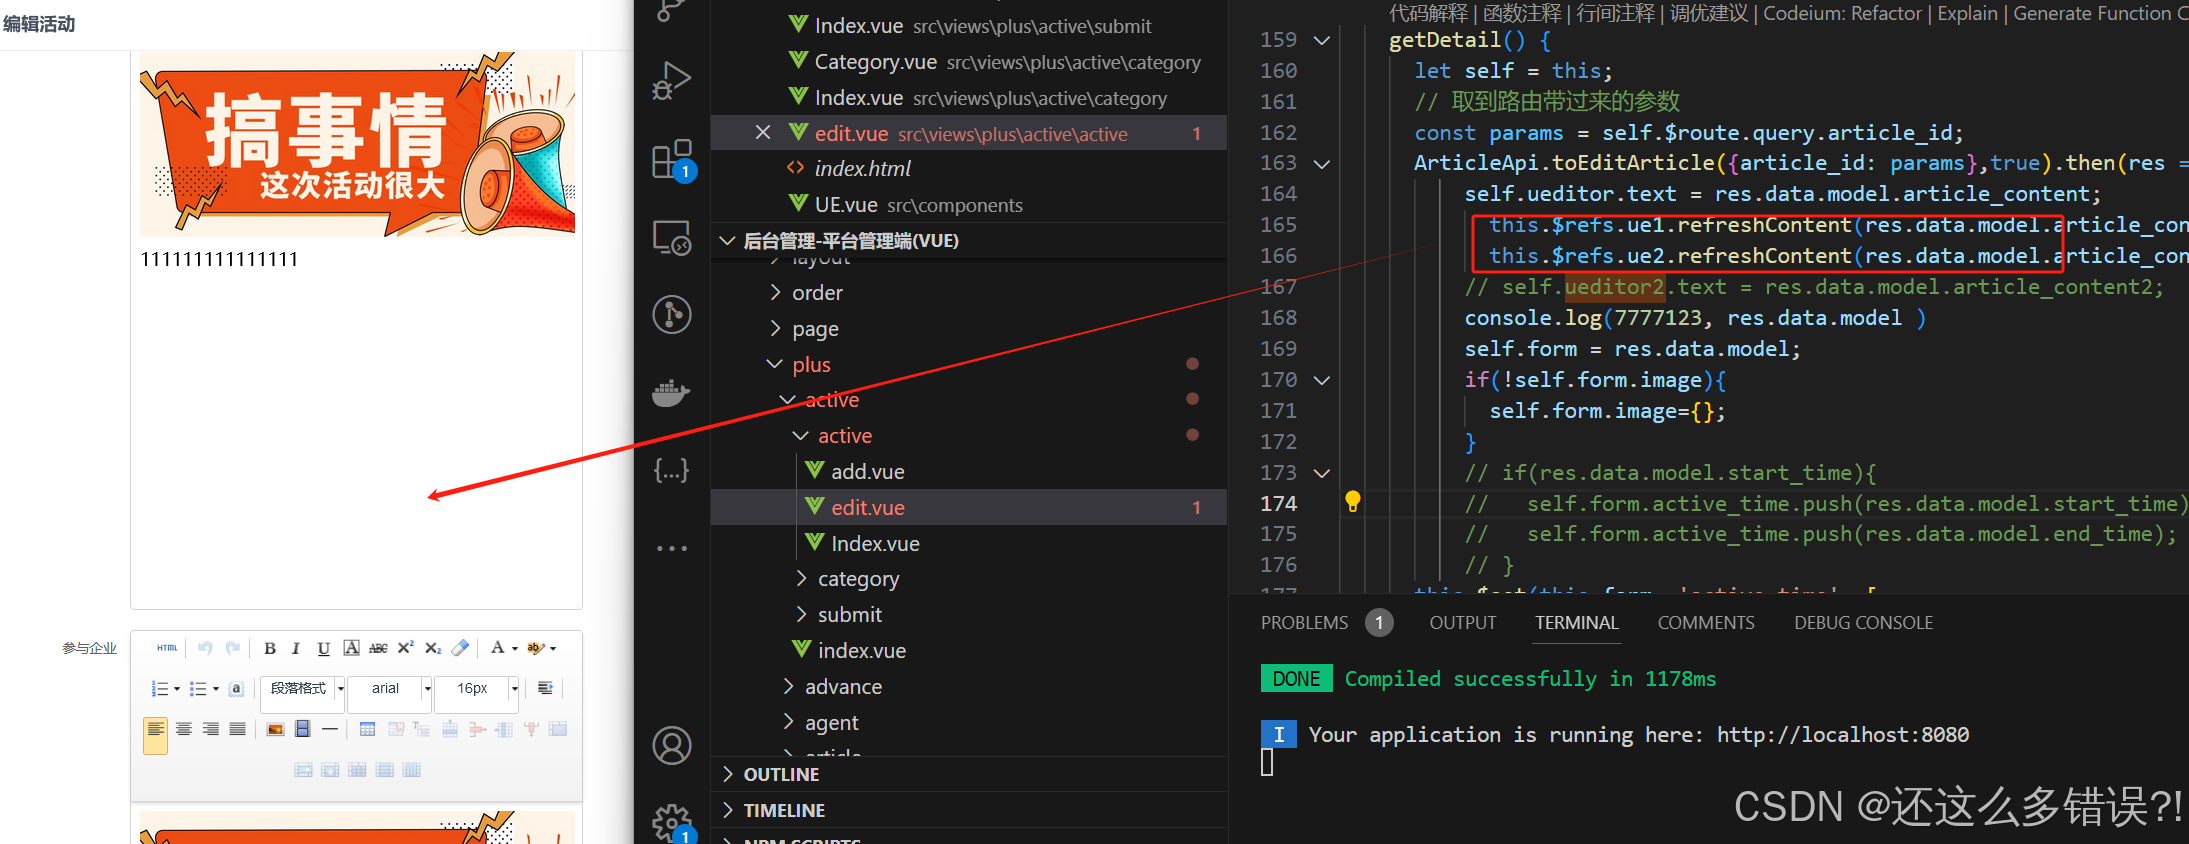Collapse the 后台管理-平台管理端(VUE) folder section
This screenshot has height=844, width=2189.
(x=968, y=241)
